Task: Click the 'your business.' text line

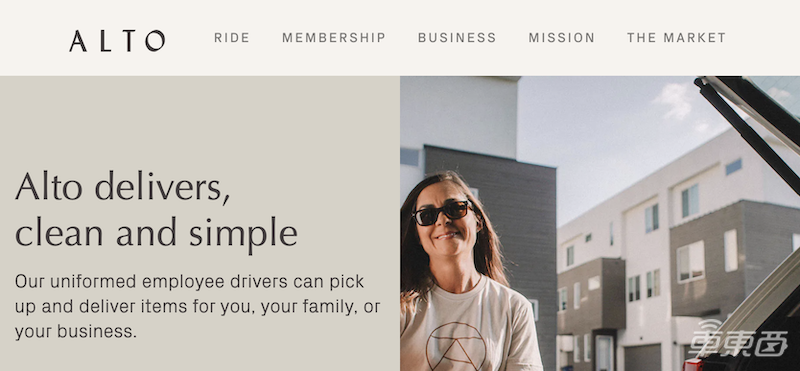Action: [x=76, y=332]
